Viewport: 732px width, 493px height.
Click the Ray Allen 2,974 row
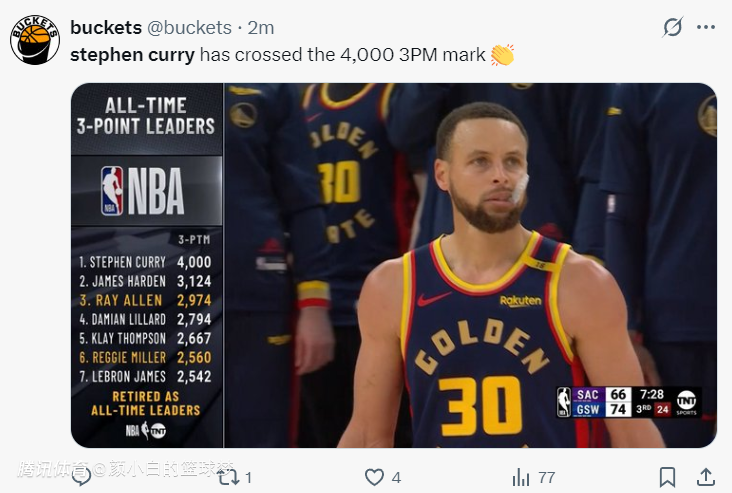tap(146, 299)
